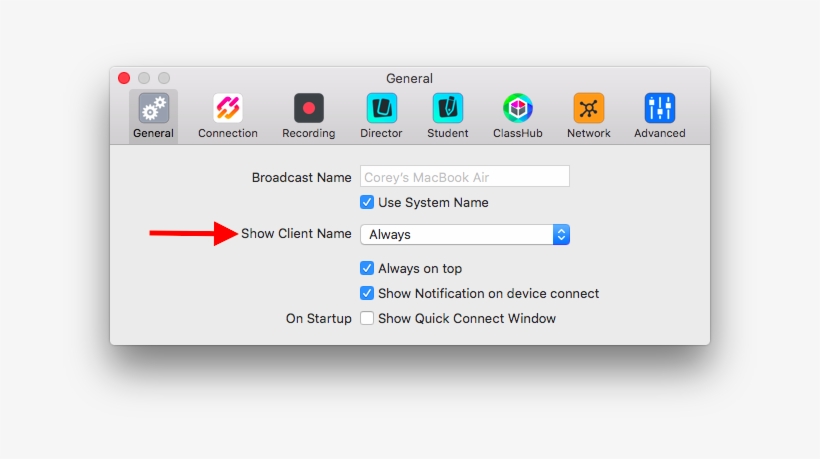Open the Advanced sliders icon
This screenshot has height=459, width=820.
660,108
